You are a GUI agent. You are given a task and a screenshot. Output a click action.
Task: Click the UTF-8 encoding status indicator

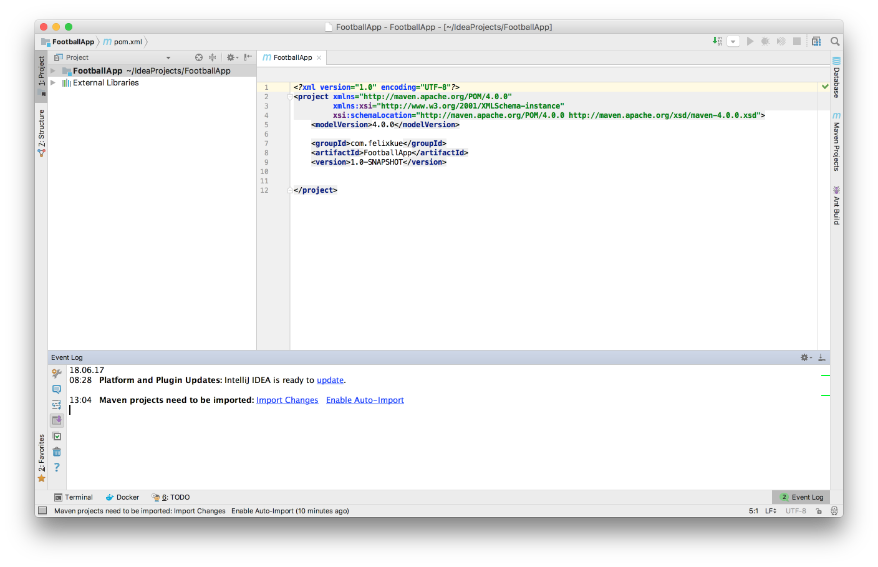[x=795, y=510]
